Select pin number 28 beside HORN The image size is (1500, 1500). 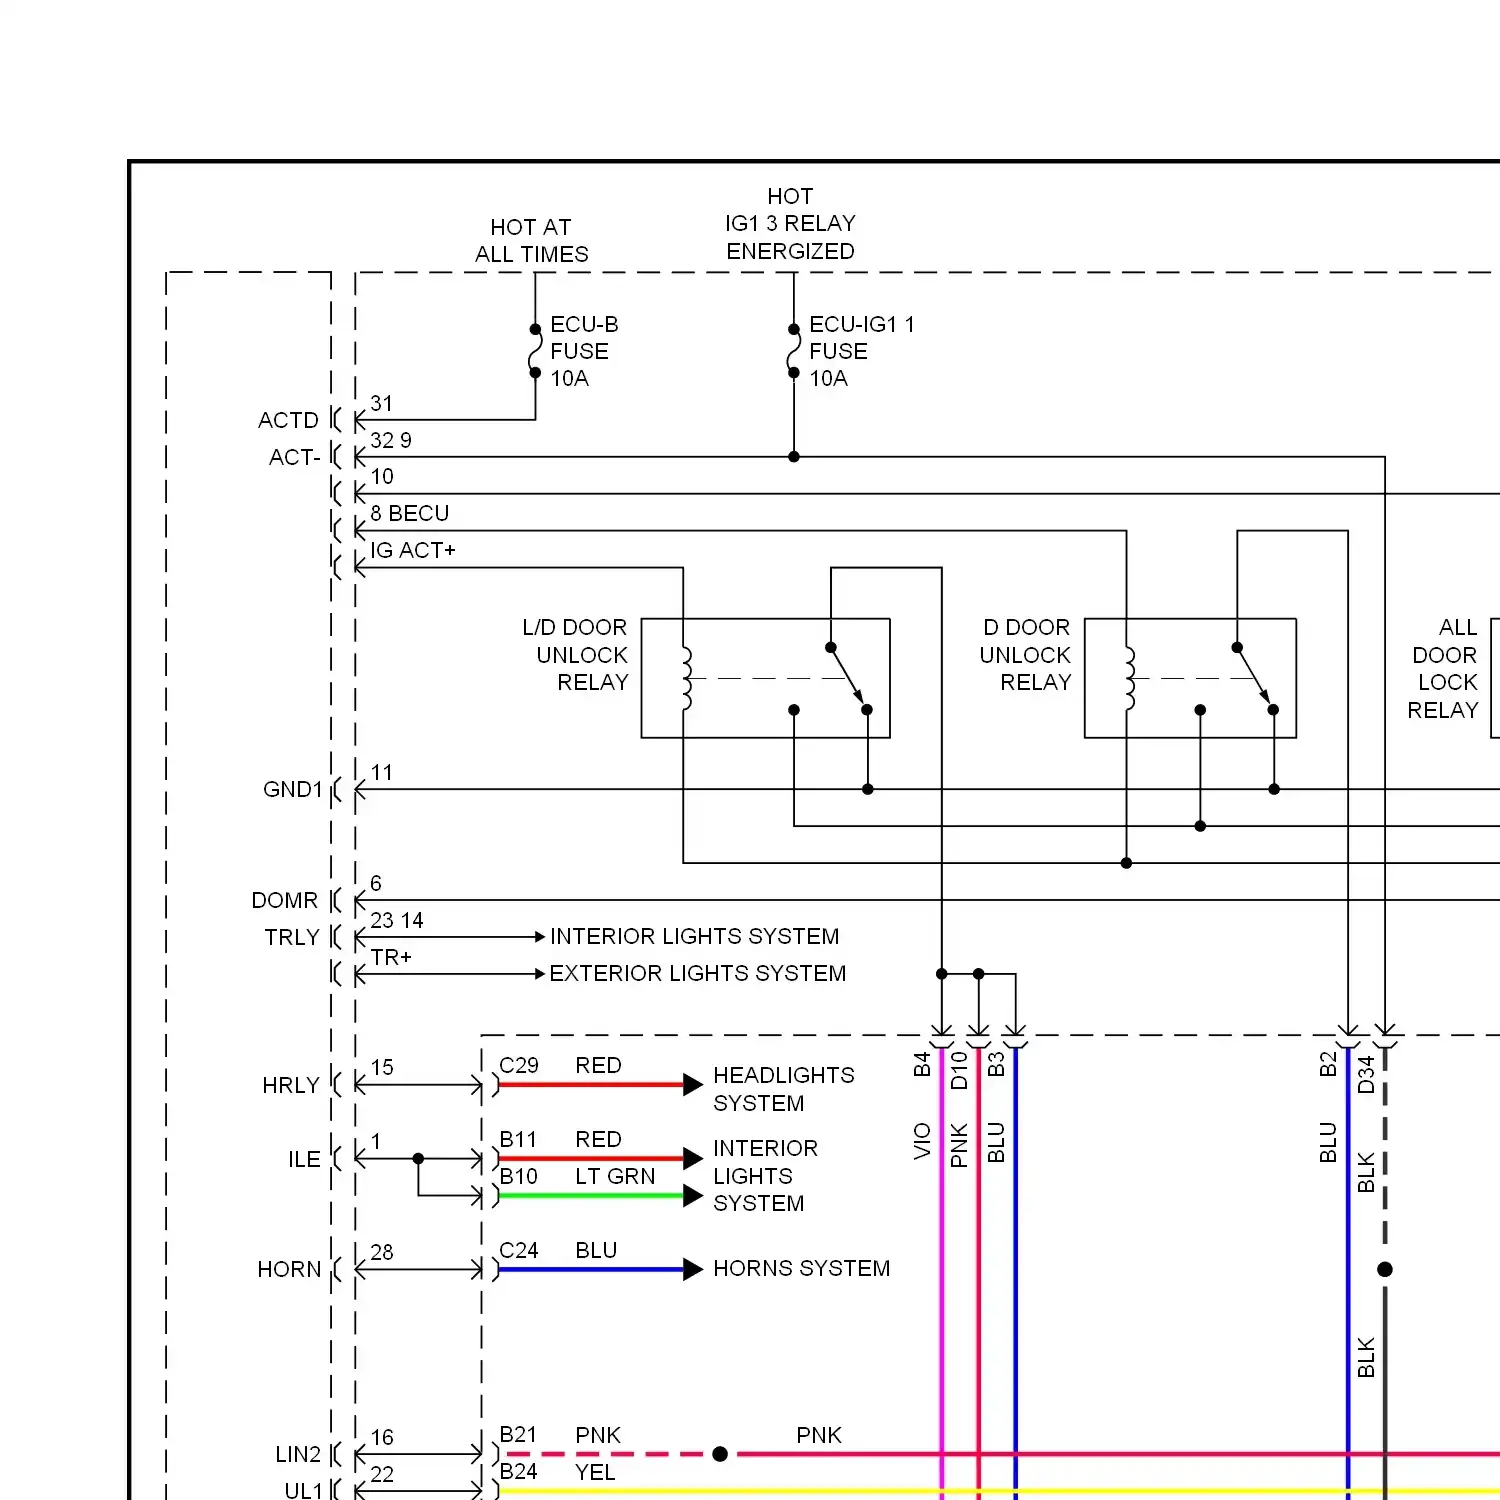382,1252
